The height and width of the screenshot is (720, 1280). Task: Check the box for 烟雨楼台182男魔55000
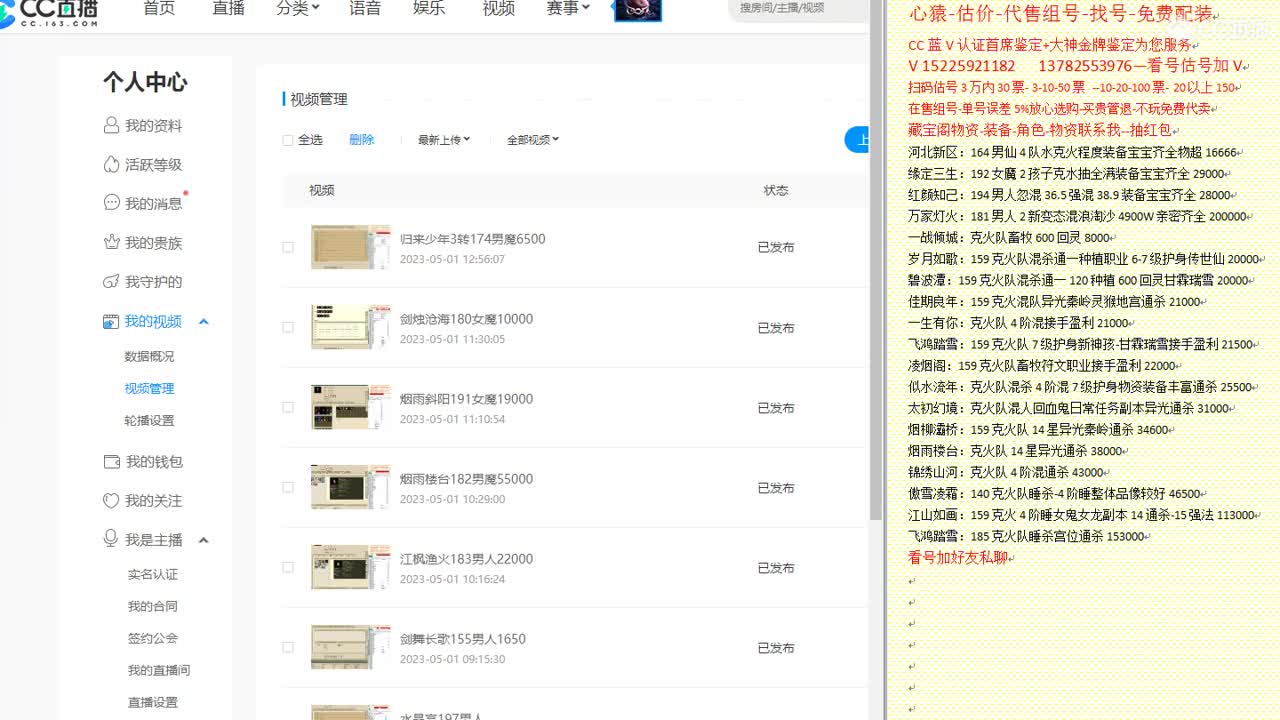pos(288,487)
